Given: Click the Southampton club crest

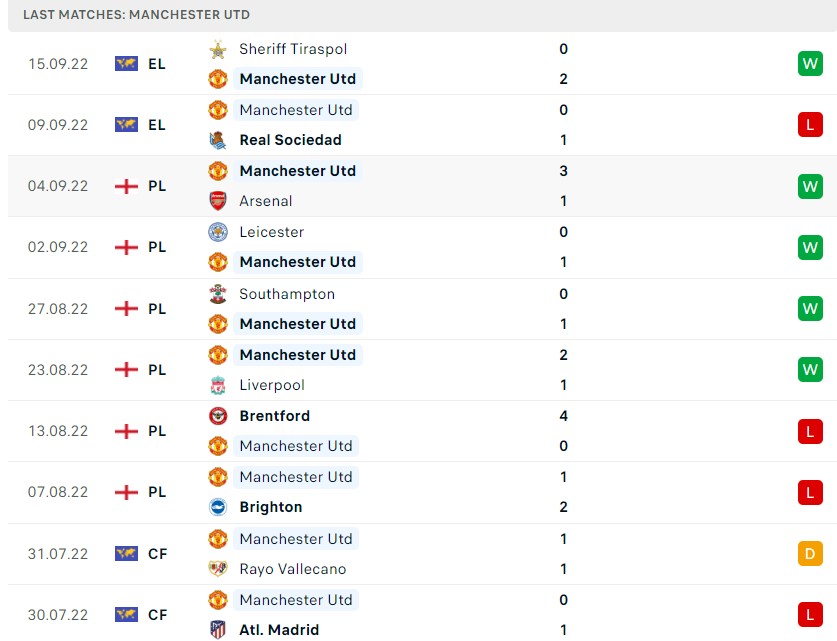Looking at the screenshot, I should tap(218, 294).
